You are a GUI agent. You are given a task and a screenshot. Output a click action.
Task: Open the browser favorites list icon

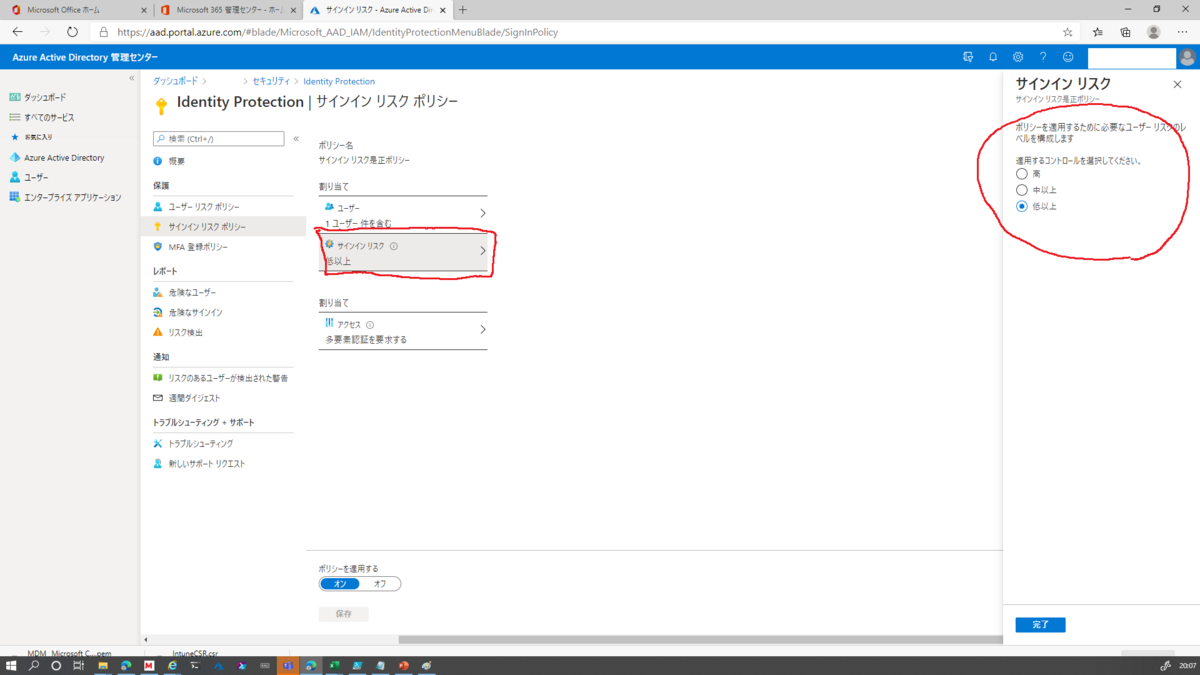1097,32
